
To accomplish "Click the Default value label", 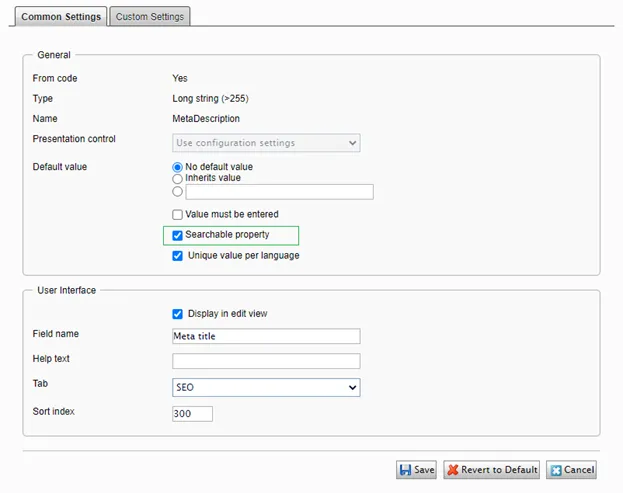I will point(60,167).
